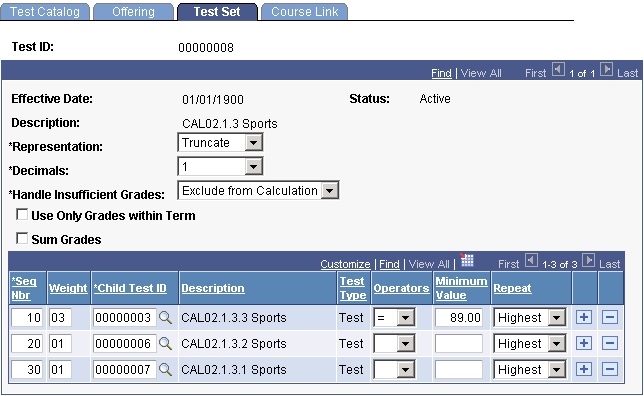Delete the CAL02.1.3.2 Sports row

pyautogui.click(x=610, y=343)
